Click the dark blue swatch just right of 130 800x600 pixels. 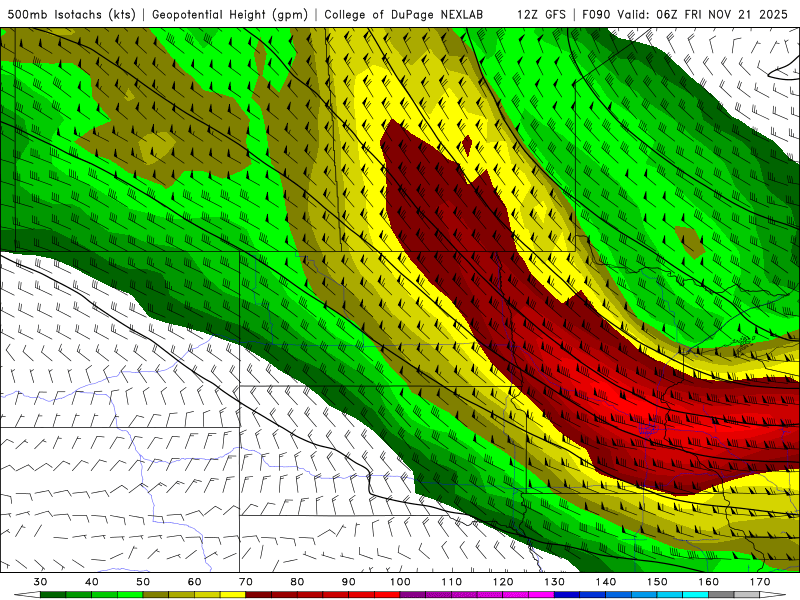tap(567, 595)
